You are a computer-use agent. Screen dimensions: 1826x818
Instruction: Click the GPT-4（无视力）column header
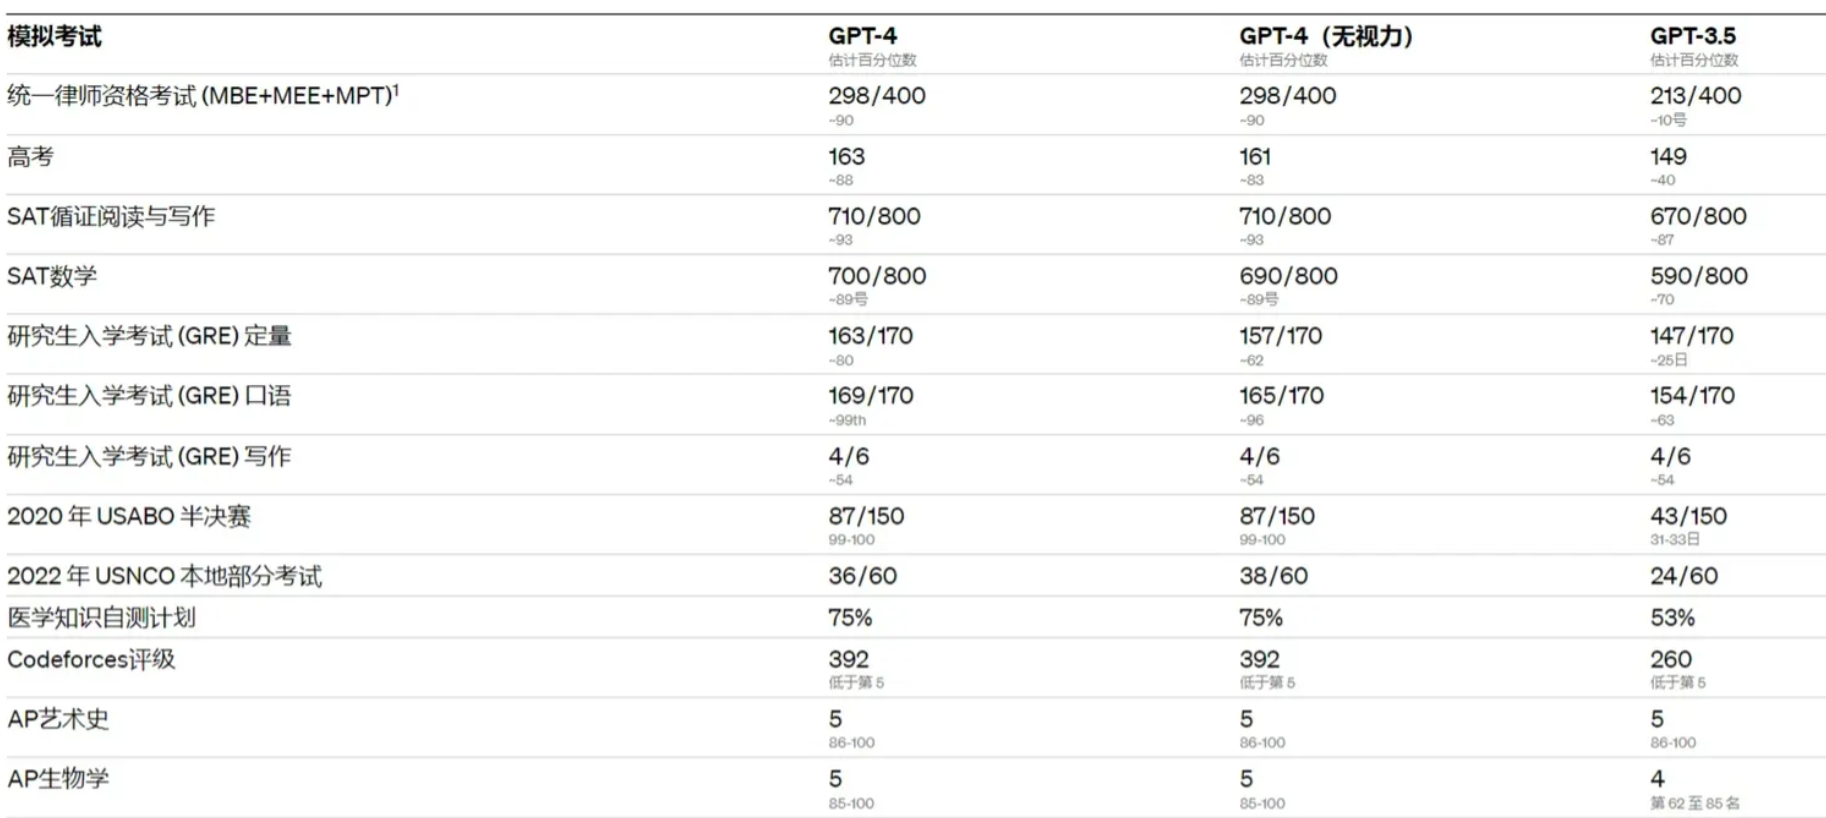(1326, 36)
